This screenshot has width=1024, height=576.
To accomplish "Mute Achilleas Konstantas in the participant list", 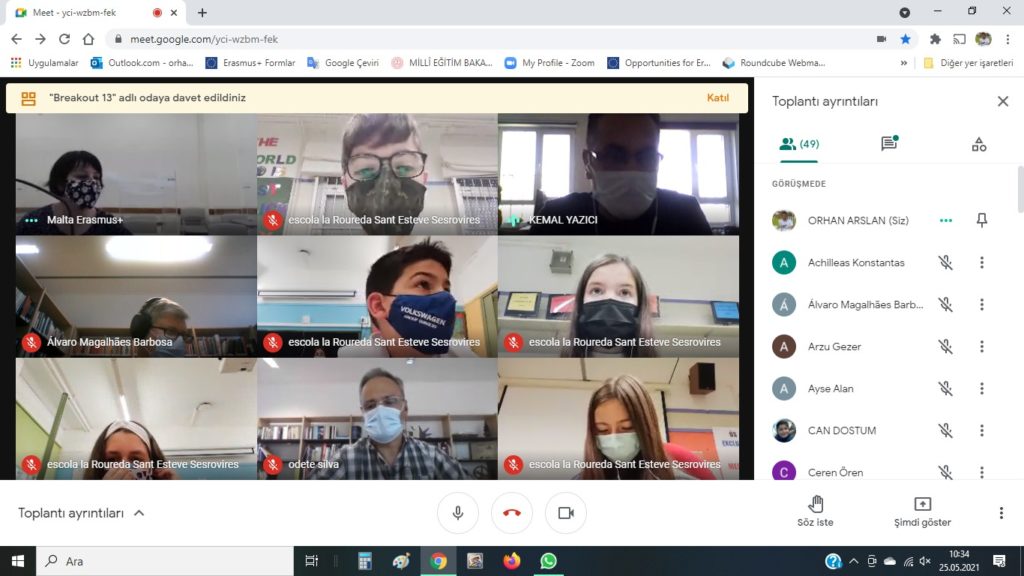I will pyautogui.click(x=945, y=262).
